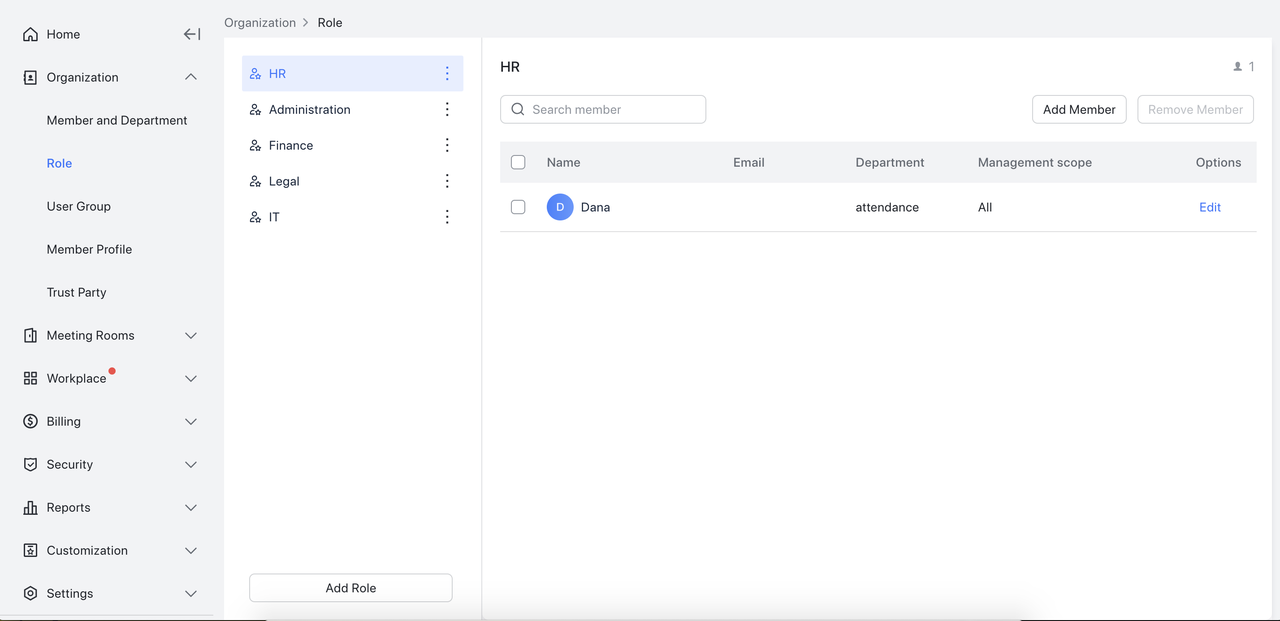This screenshot has height=621, width=1280.
Task: Open the three-dot menu for IT role
Action: coord(447,217)
